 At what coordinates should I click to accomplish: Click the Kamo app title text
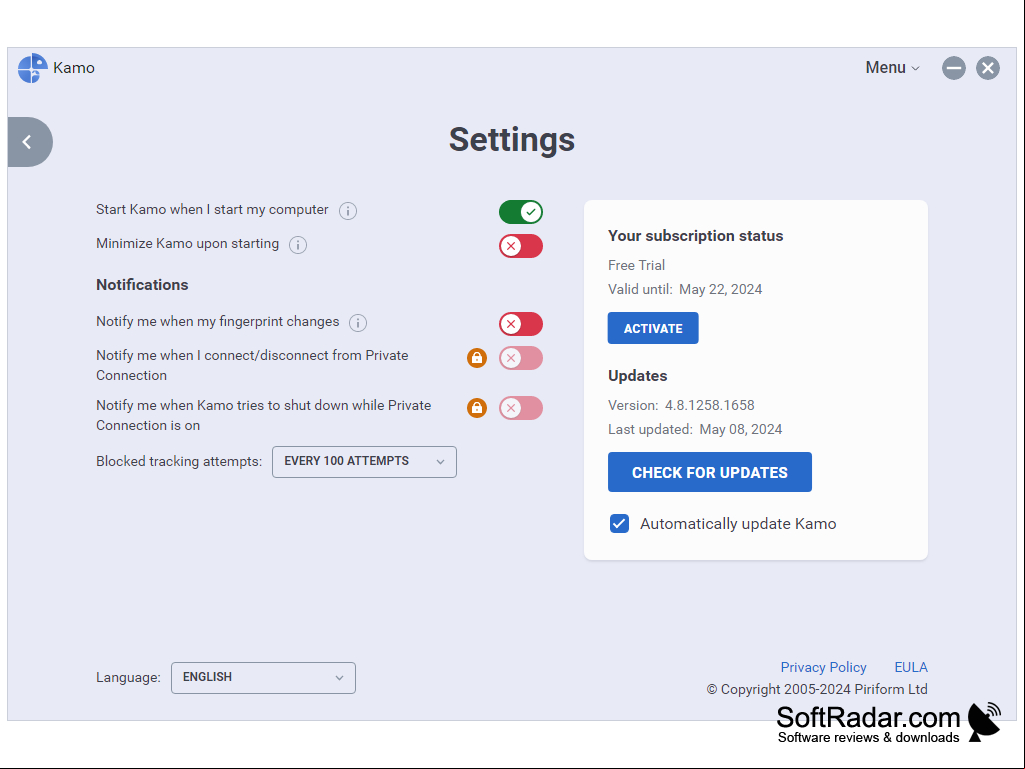[x=74, y=68]
